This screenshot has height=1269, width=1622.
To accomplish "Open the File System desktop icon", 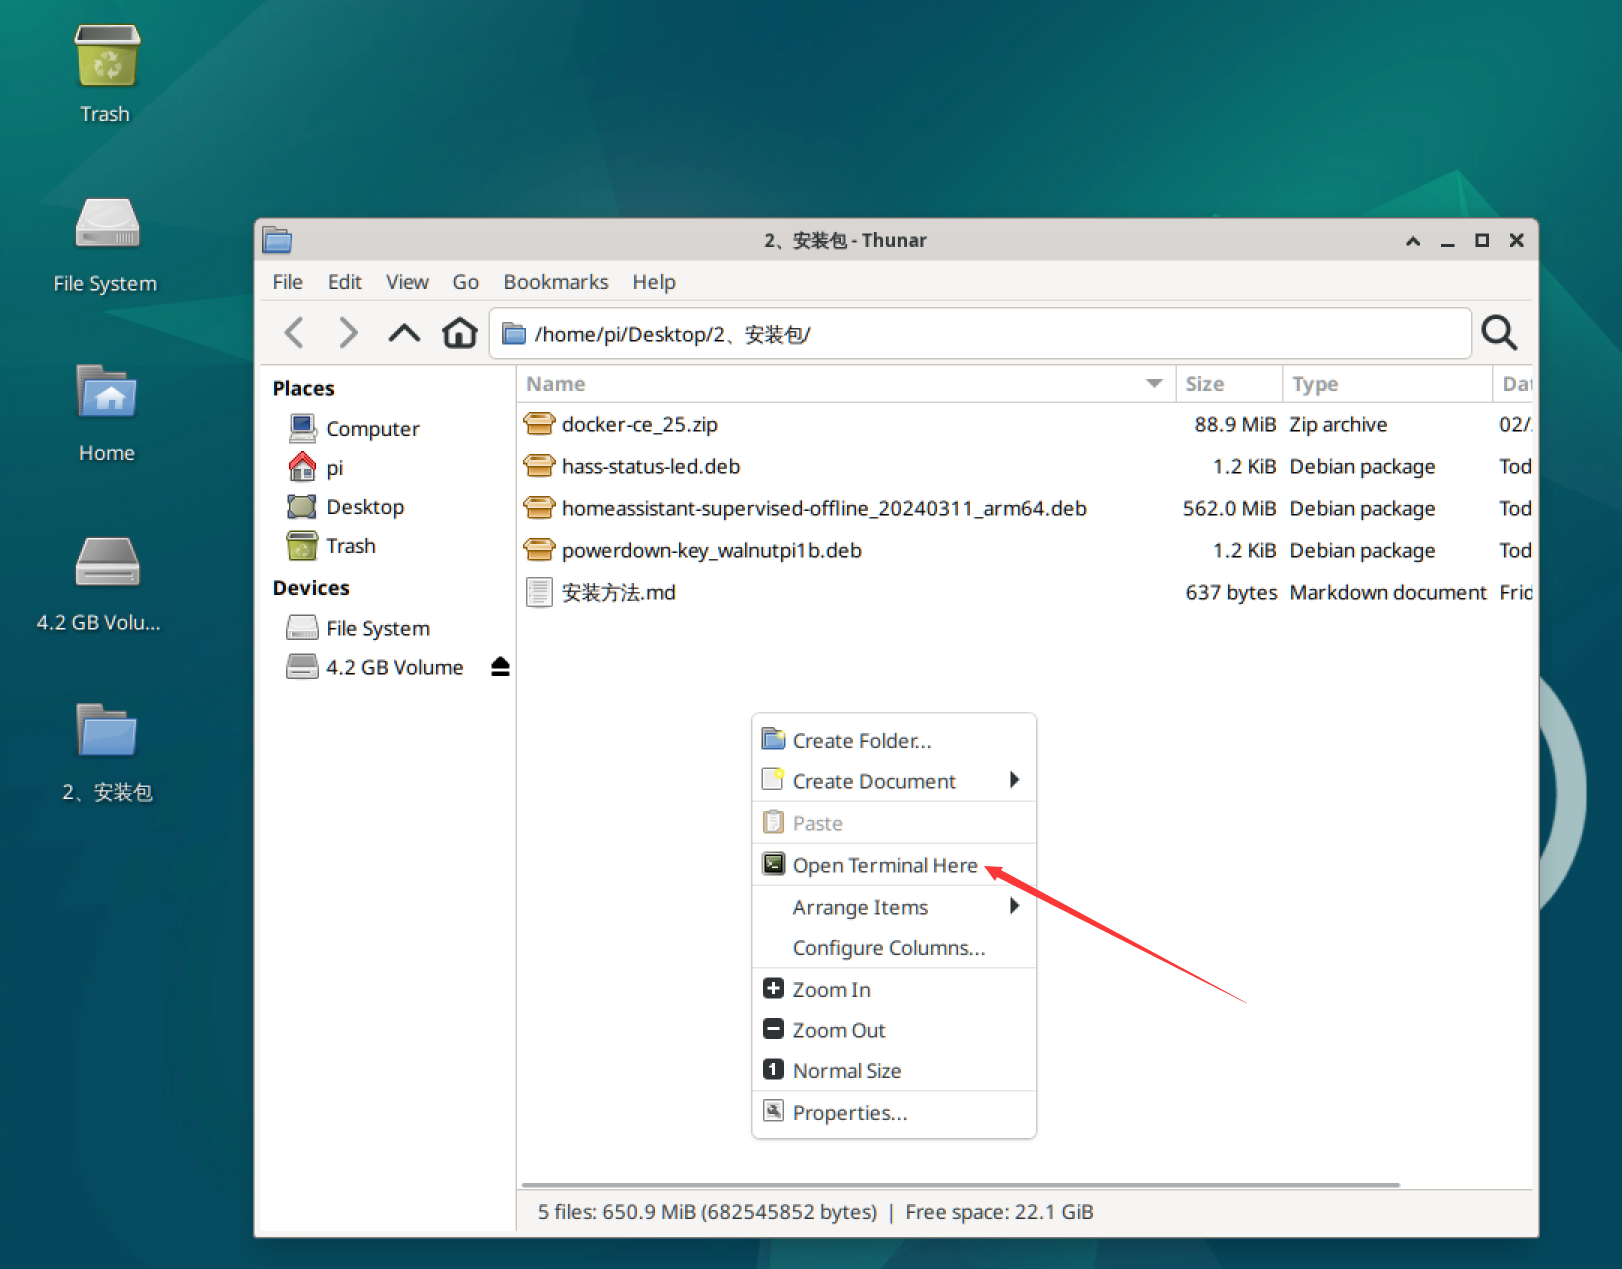I will tap(106, 224).
